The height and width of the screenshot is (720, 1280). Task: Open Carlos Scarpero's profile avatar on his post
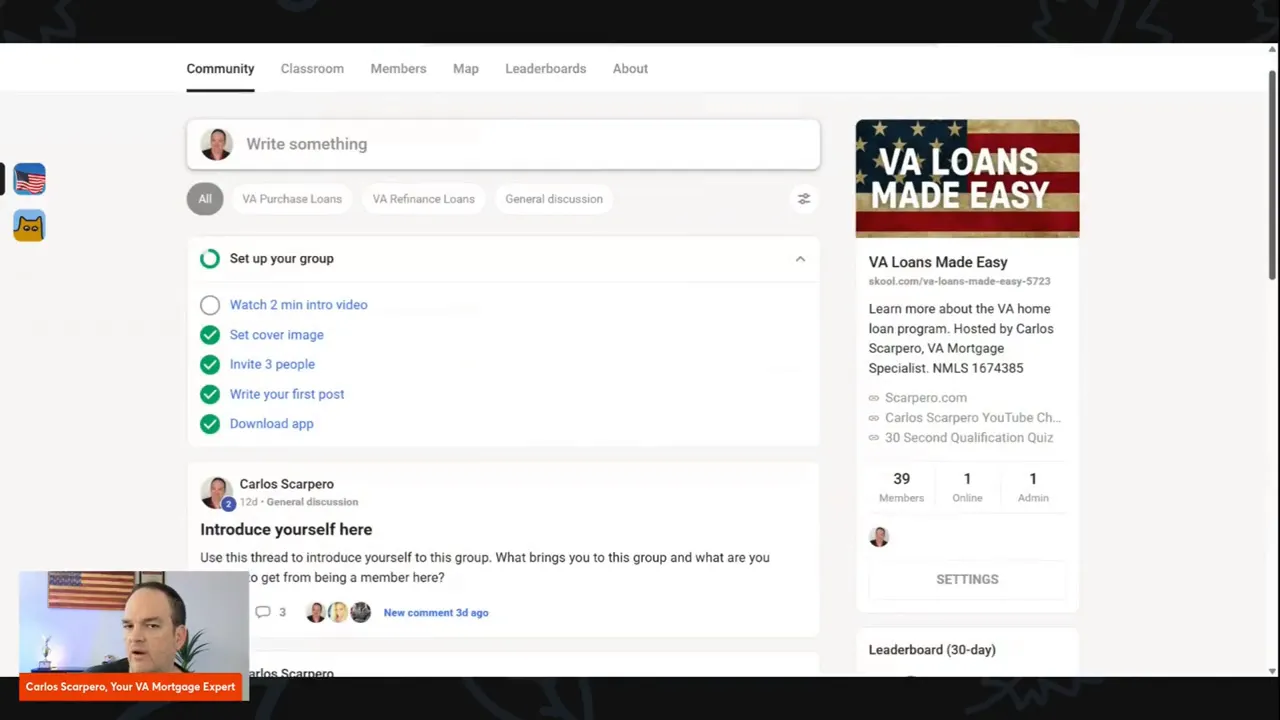pyautogui.click(x=216, y=491)
